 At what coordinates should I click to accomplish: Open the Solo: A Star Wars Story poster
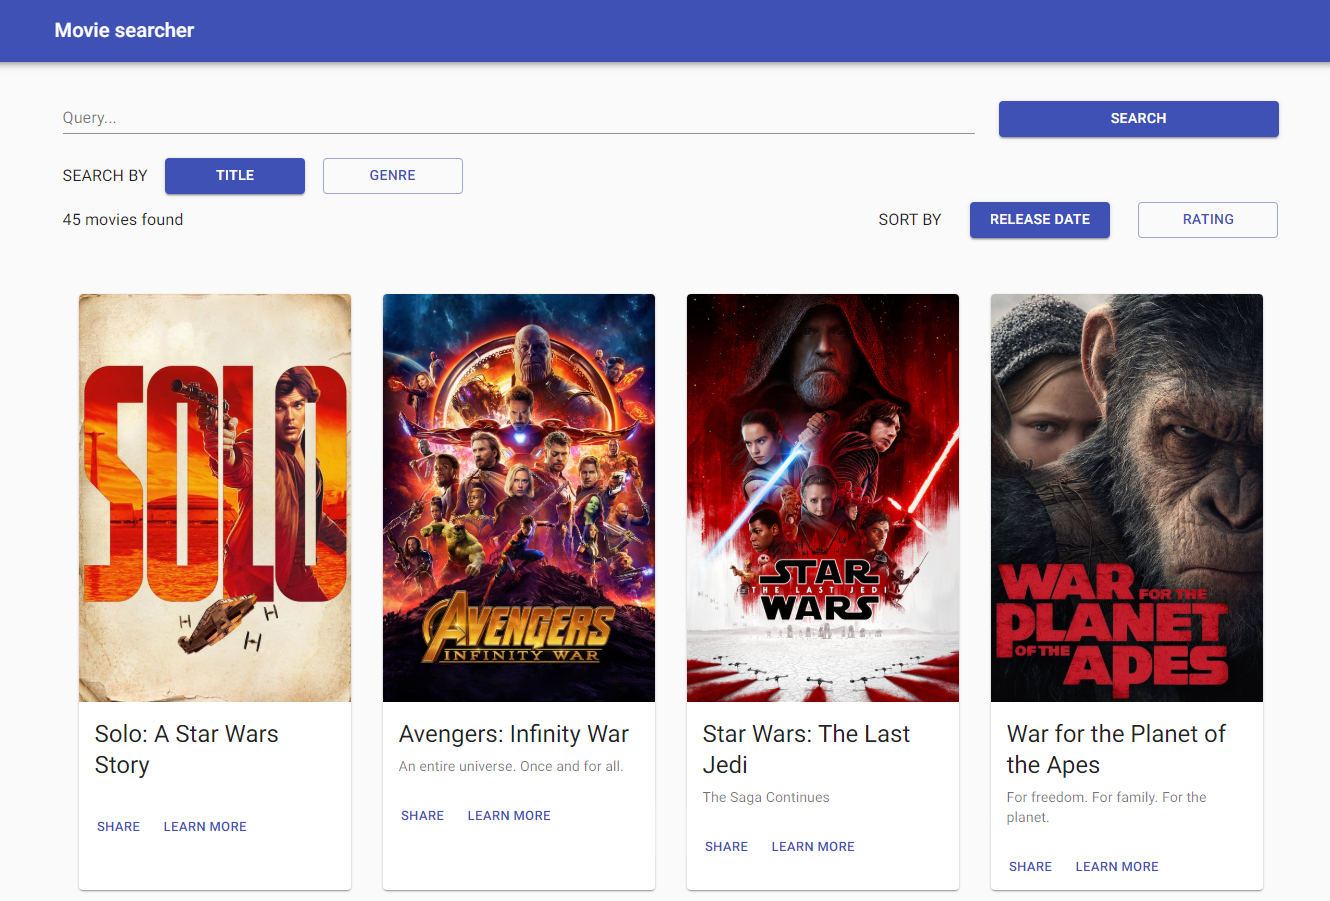[215, 498]
